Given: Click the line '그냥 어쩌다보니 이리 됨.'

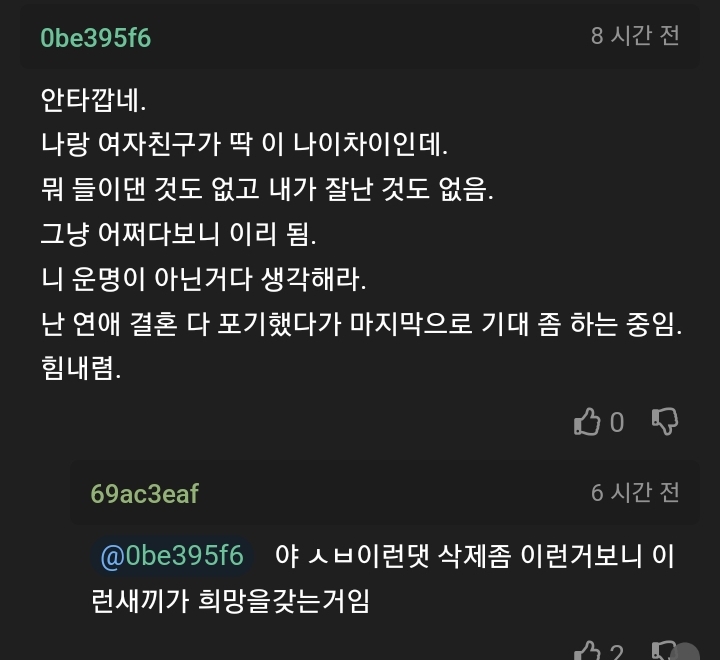Looking at the screenshot, I should [x=178, y=235].
